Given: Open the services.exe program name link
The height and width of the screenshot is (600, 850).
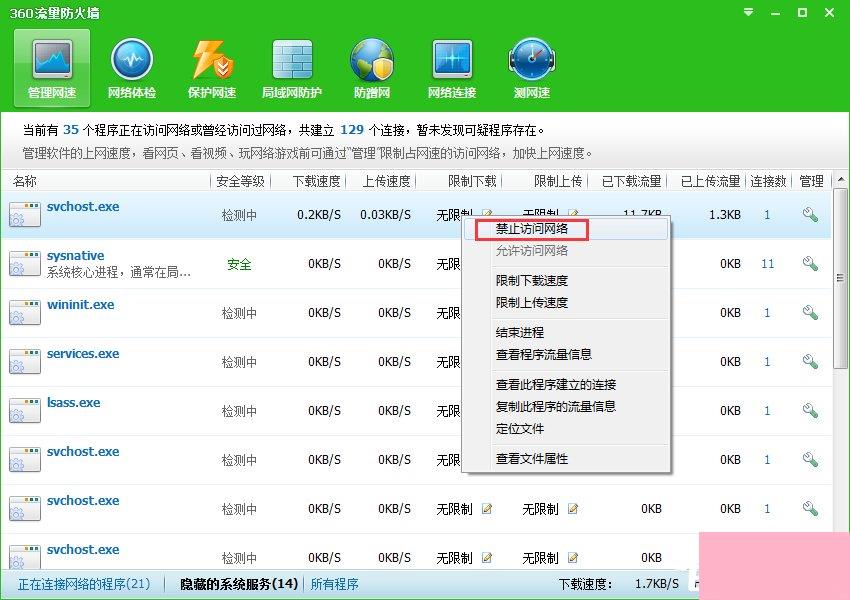Looking at the screenshot, I should point(83,353).
